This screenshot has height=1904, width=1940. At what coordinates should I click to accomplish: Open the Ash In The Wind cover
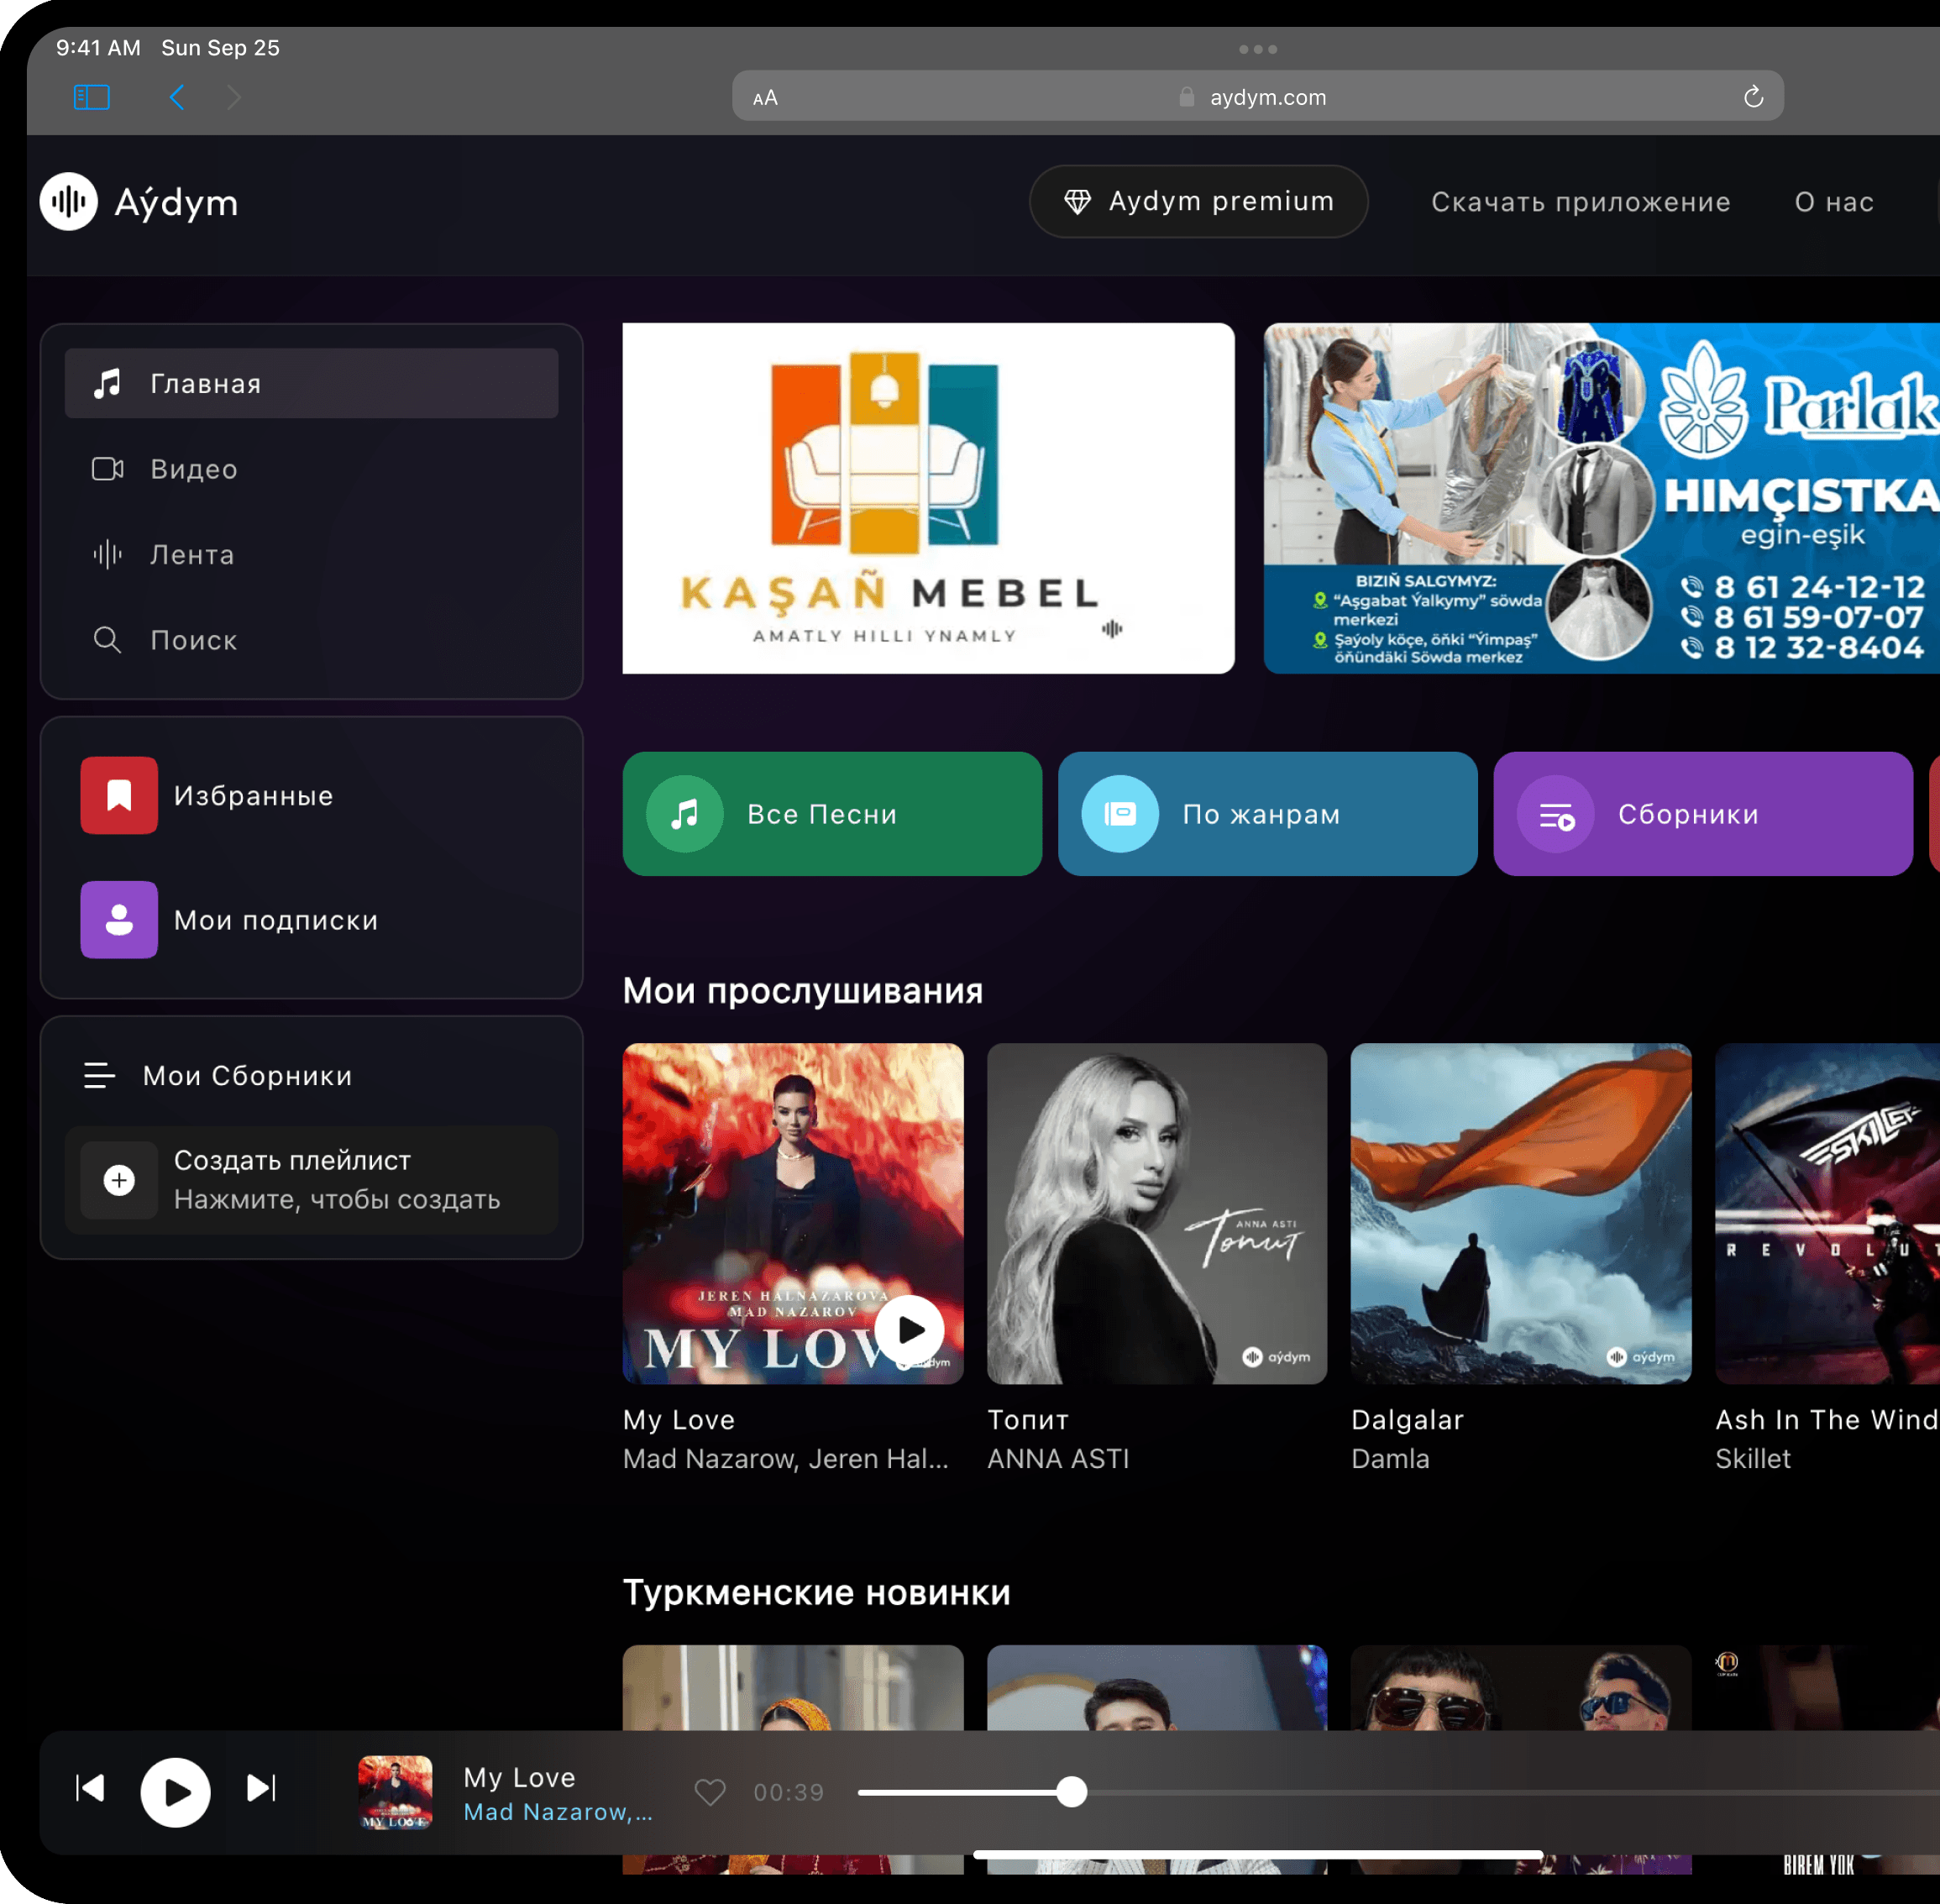pos(1827,1214)
